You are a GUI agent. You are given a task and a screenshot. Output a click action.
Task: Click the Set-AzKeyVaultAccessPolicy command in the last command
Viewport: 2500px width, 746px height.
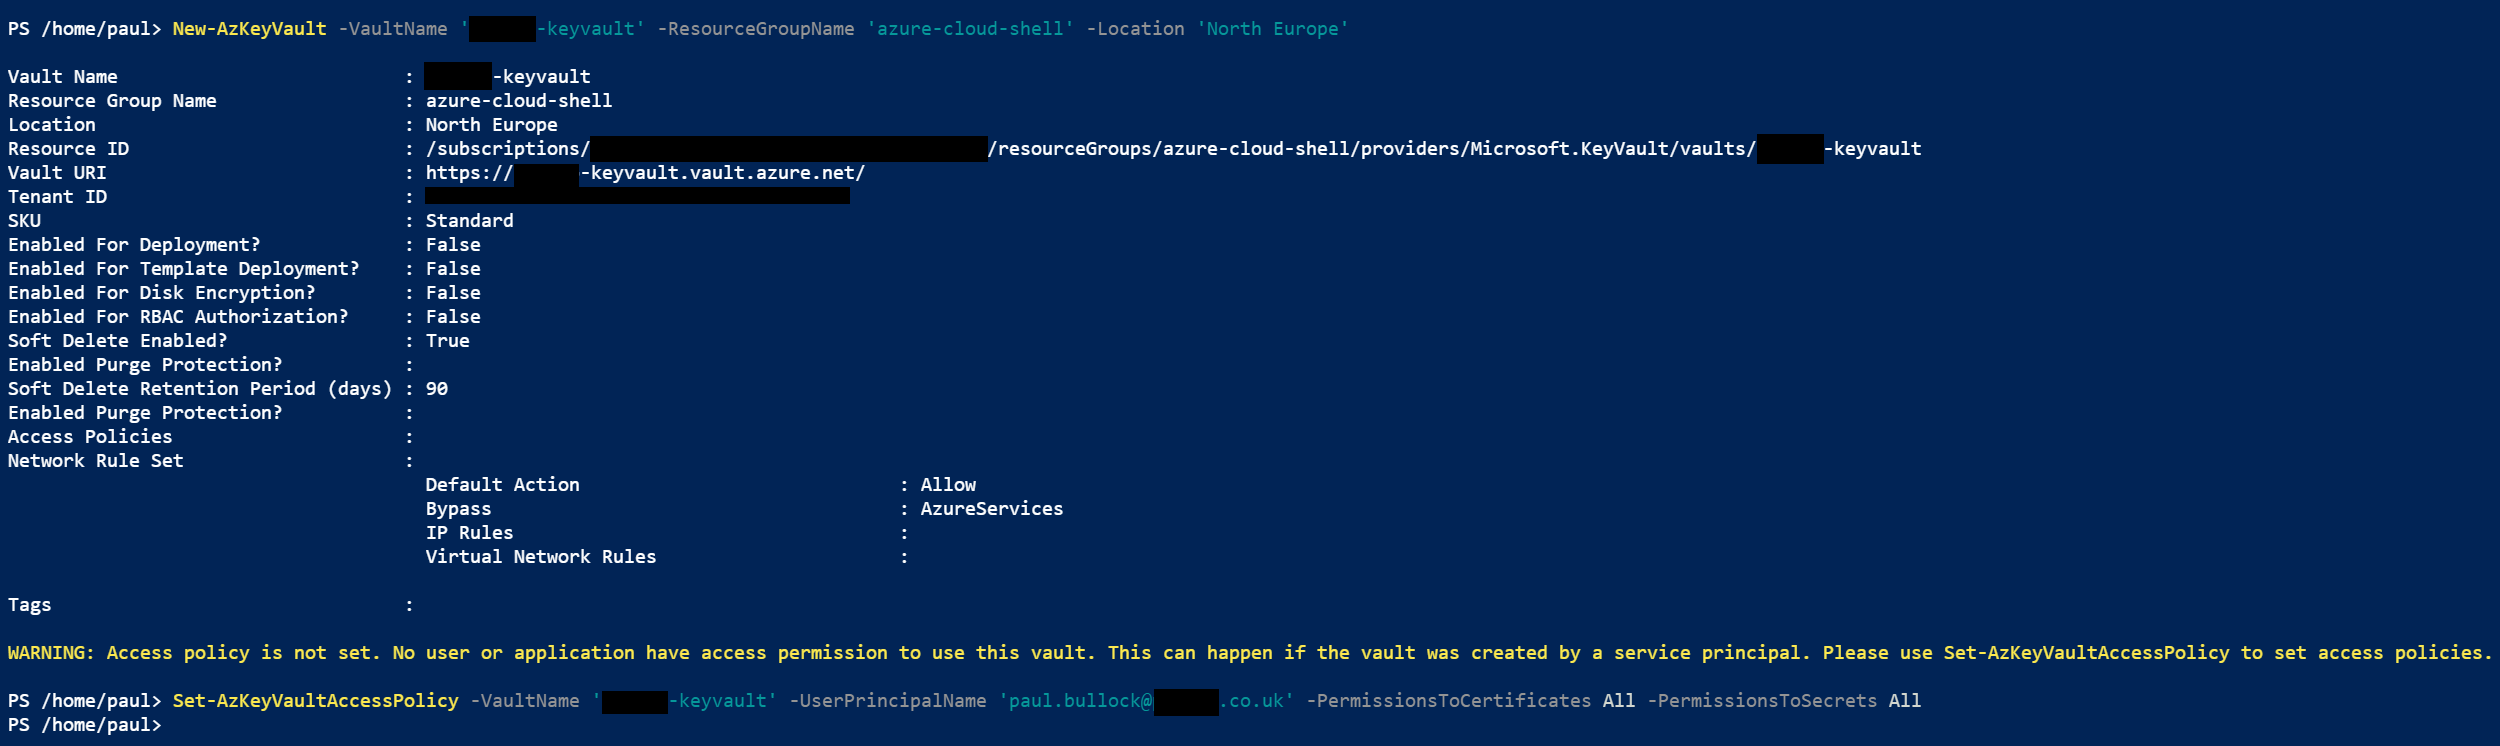coord(315,701)
